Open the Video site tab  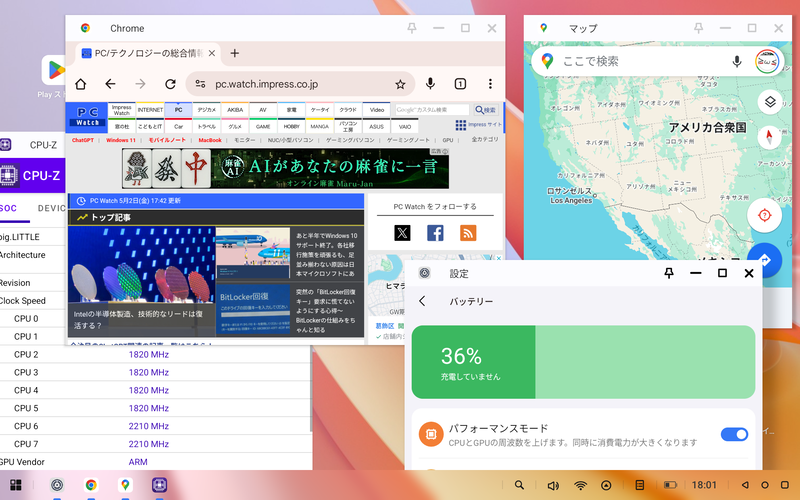click(377, 110)
